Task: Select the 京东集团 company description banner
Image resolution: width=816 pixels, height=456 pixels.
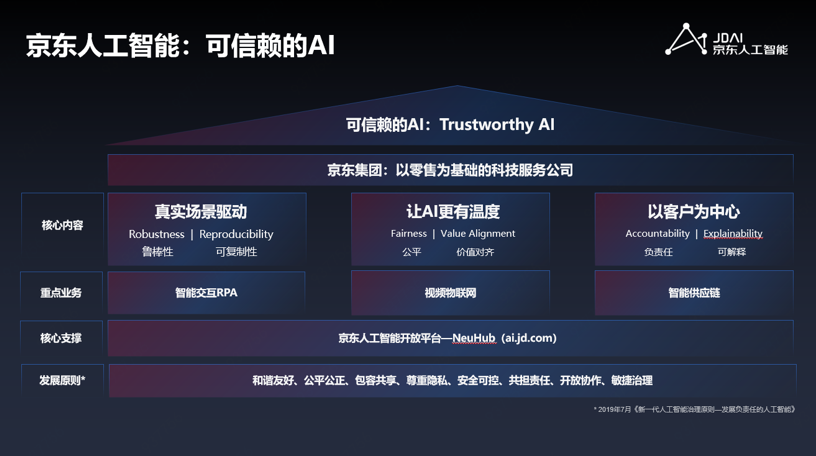Action: [450, 170]
